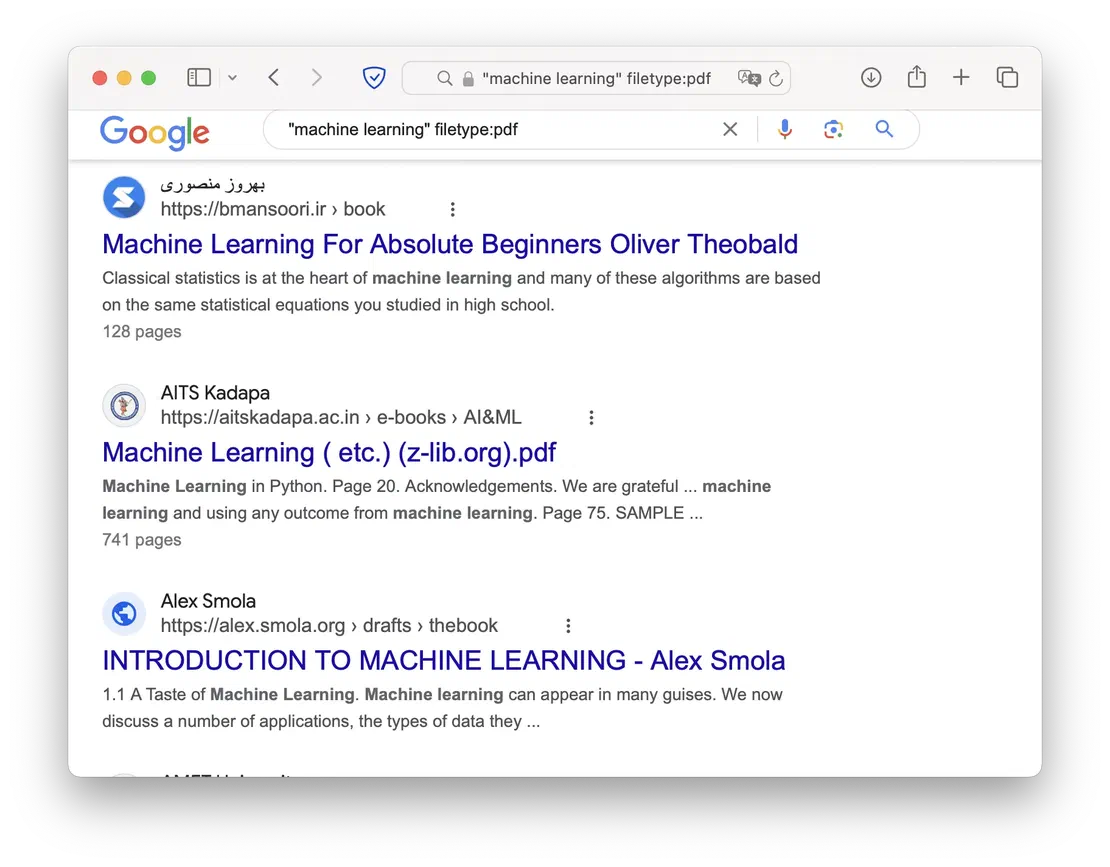Go back with the left arrow

click(274, 77)
